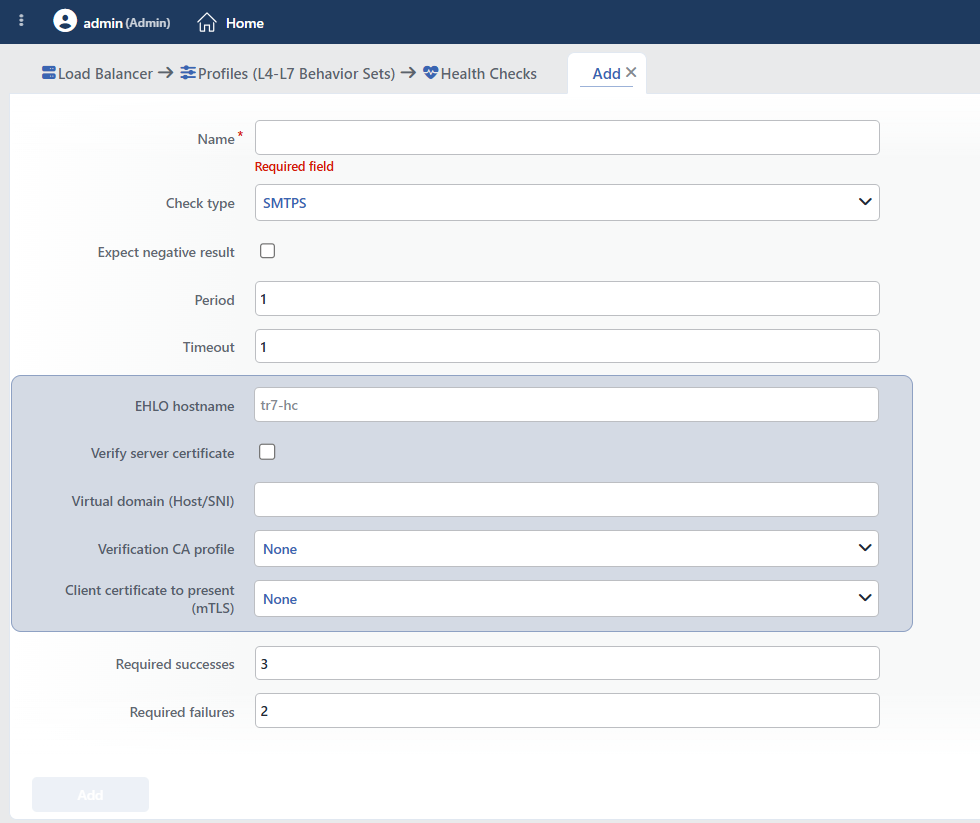This screenshot has height=823, width=980.
Task: Expand the Verification CA profile dropdown
Action: pyautogui.click(x=566, y=549)
